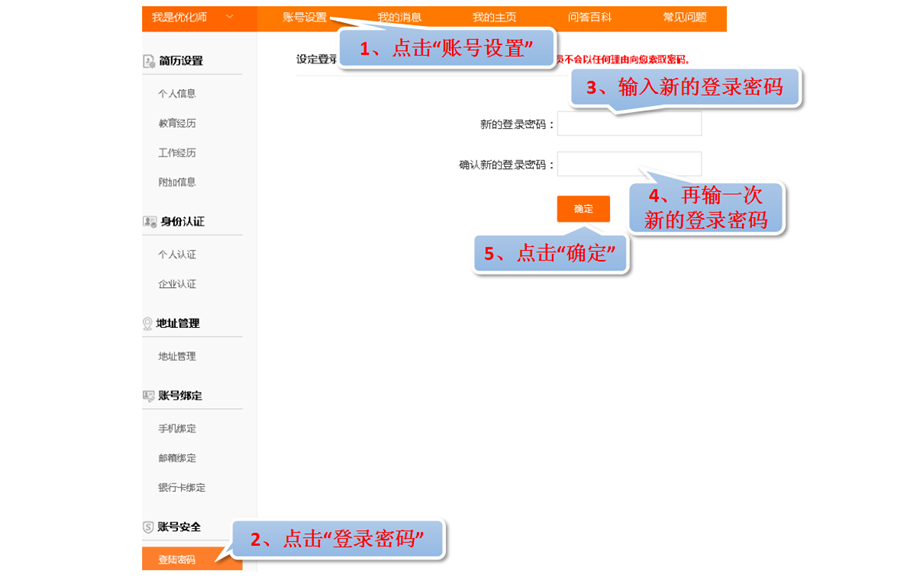
Task: Go to 工作经历 in the sidebar
Action: (177, 153)
